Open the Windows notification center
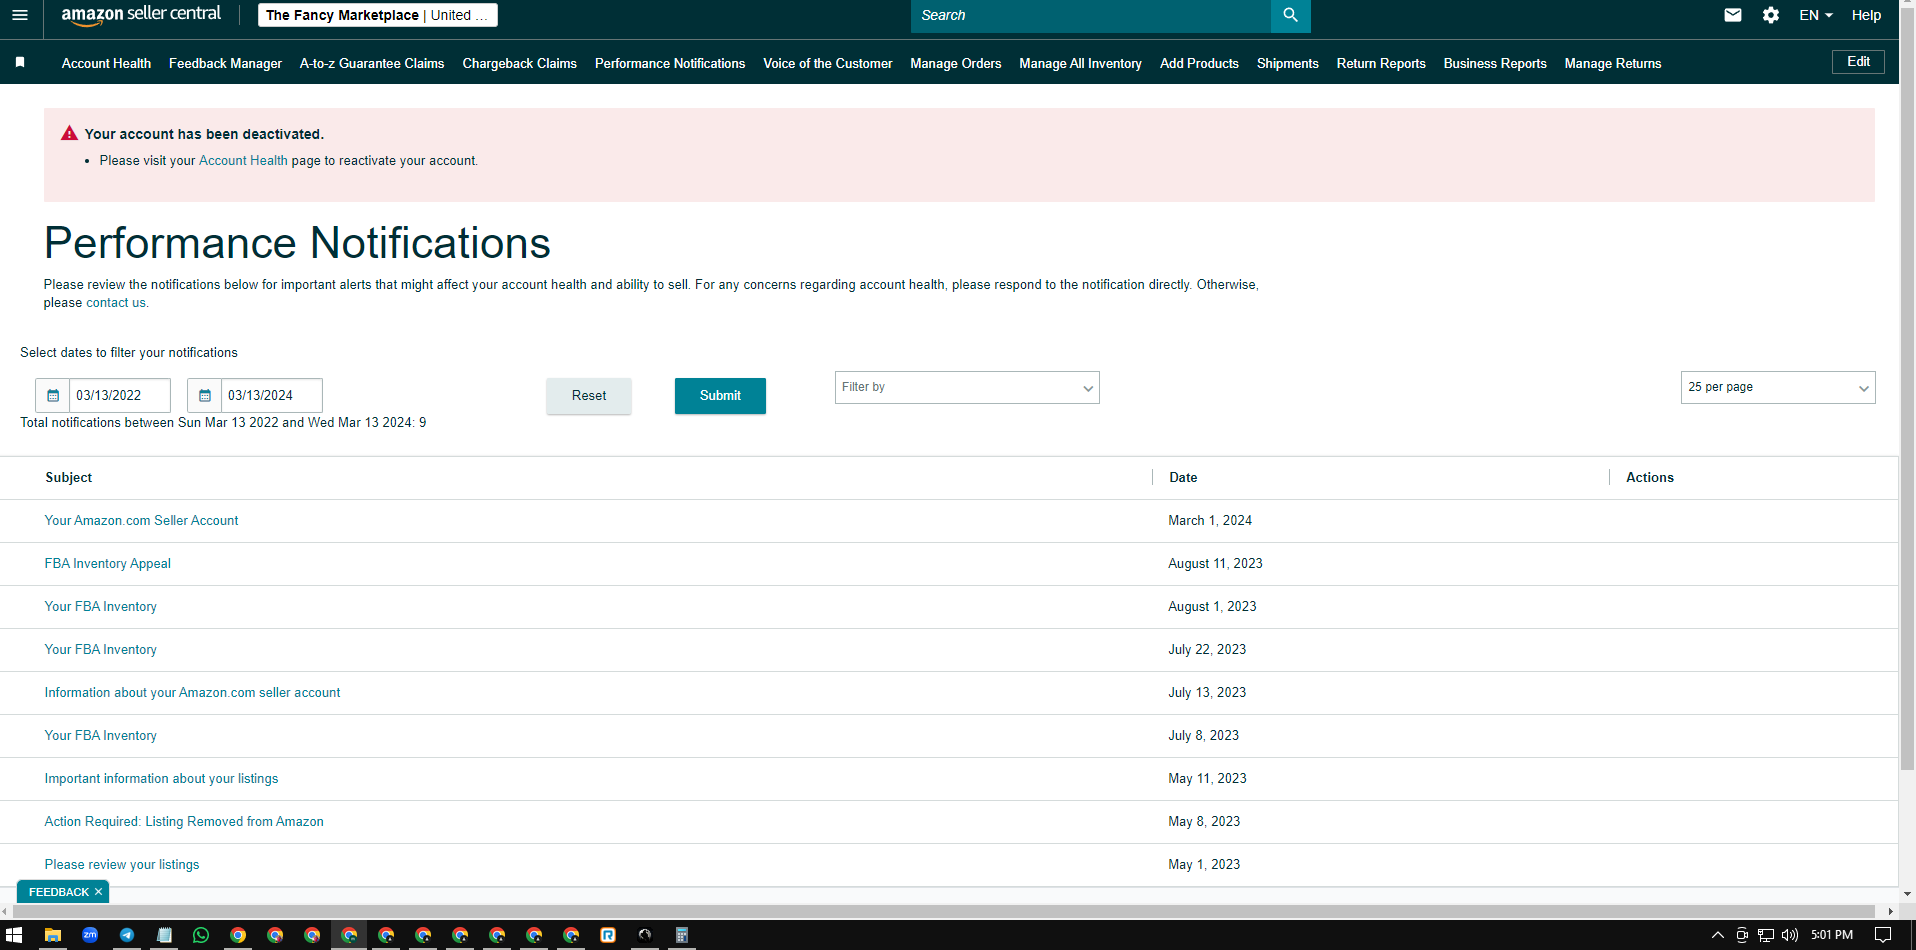 [1883, 935]
